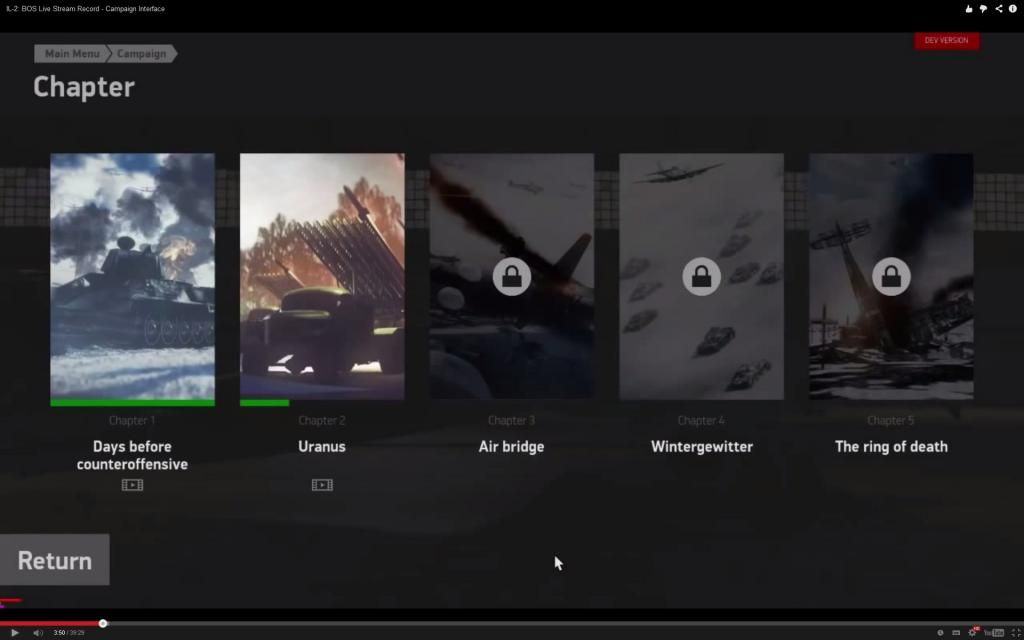Select the Air bridge chapter artwork
The image size is (1024, 640).
[x=511, y=276]
